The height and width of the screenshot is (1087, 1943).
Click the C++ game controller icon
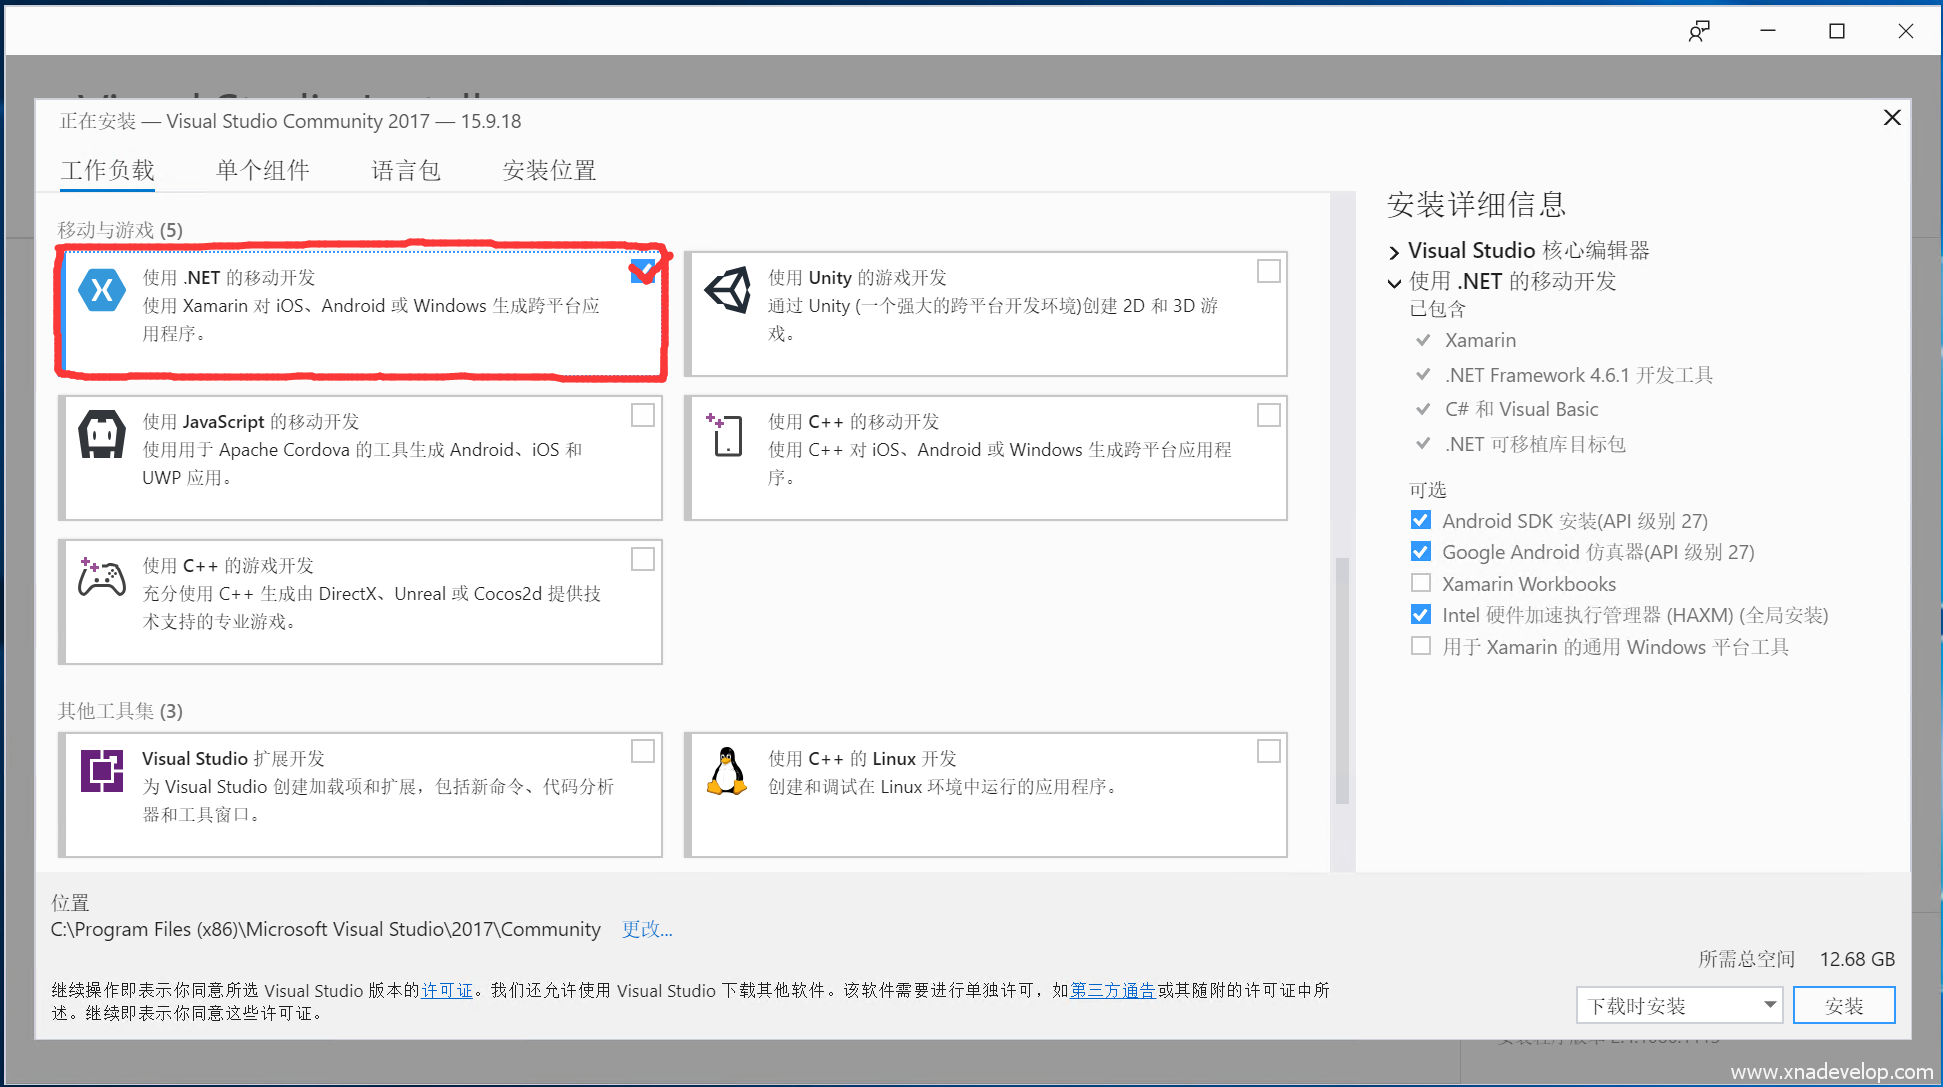click(102, 578)
